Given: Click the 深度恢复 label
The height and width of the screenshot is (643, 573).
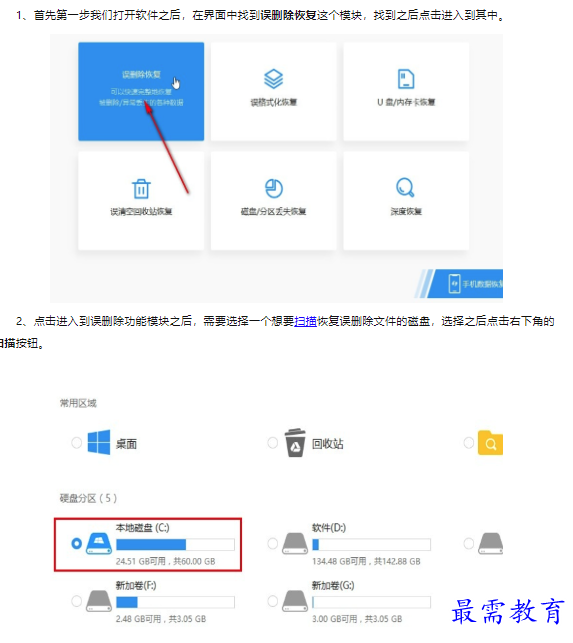Looking at the screenshot, I should (406, 212).
